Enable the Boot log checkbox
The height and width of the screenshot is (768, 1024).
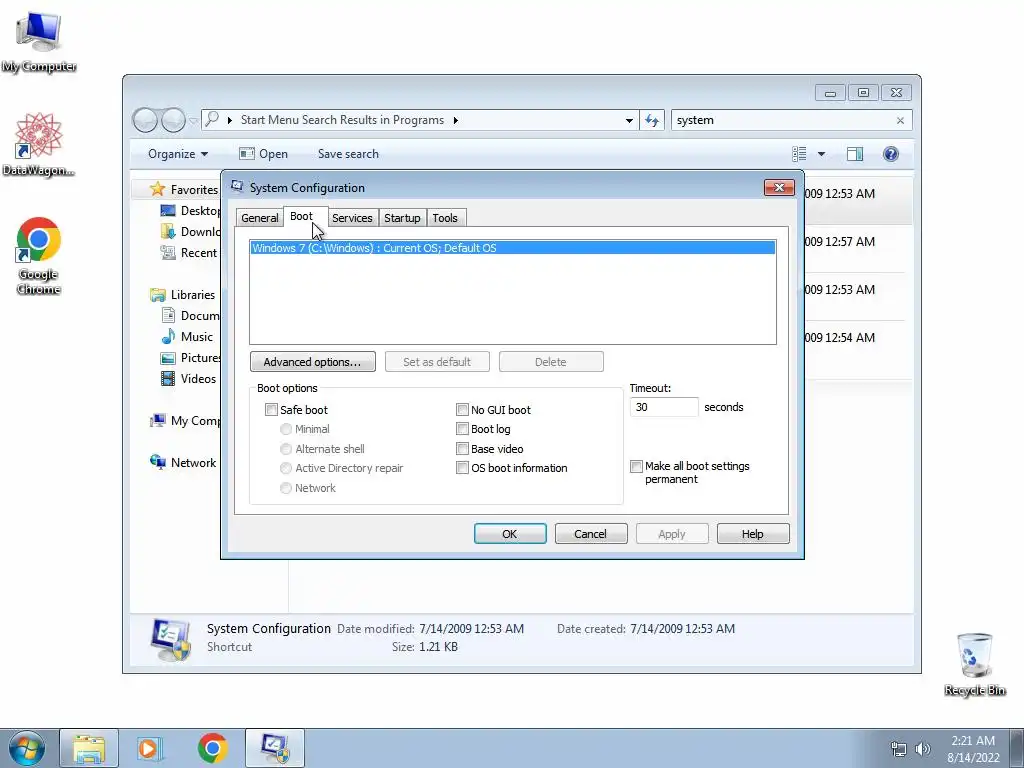(x=462, y=429)
